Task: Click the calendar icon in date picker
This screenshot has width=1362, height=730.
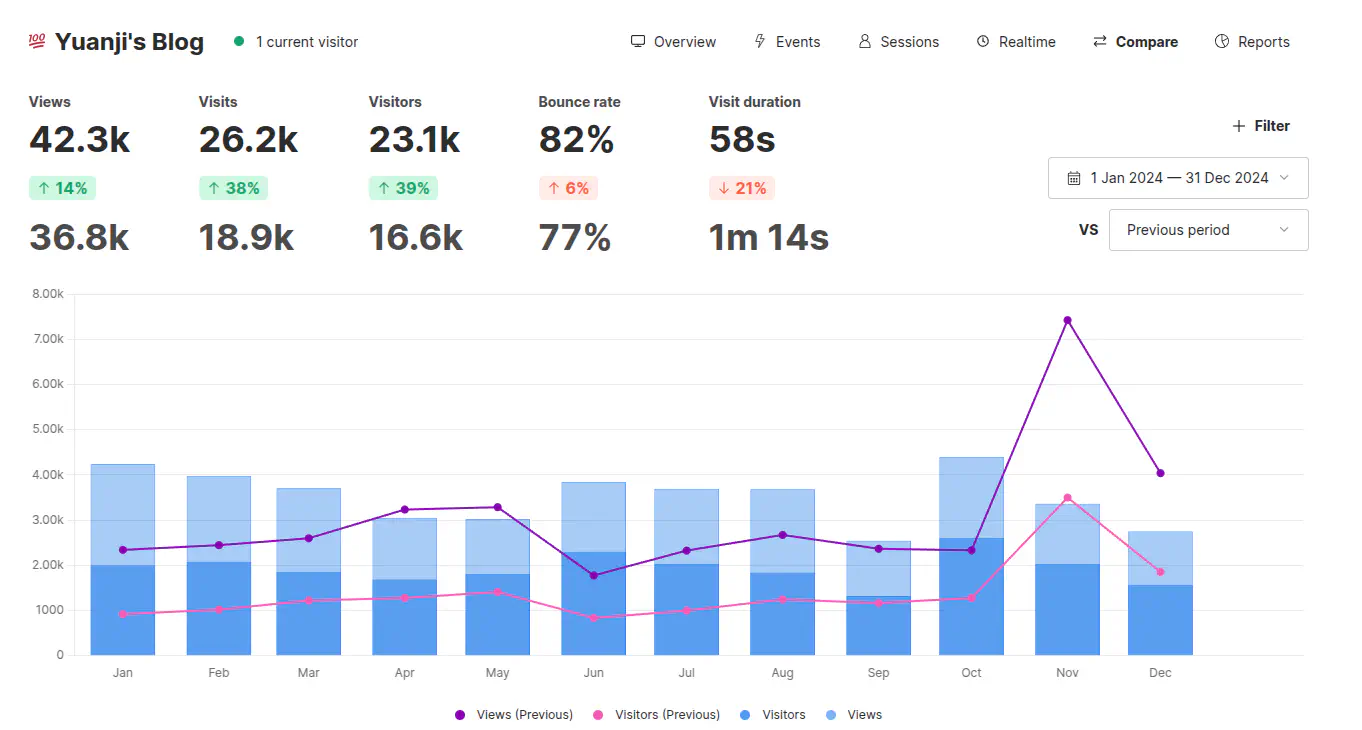Action: tap(1074, 178)
